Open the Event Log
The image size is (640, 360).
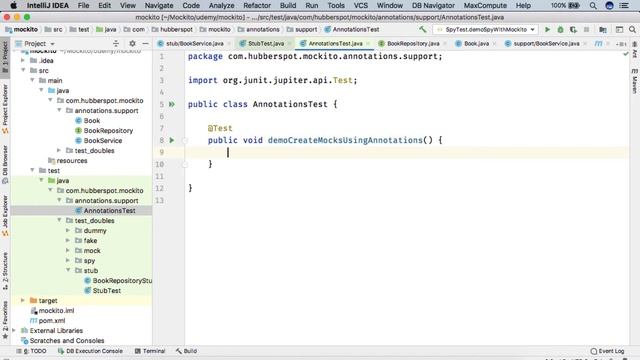pyautogui.click(x=607, y=351)
